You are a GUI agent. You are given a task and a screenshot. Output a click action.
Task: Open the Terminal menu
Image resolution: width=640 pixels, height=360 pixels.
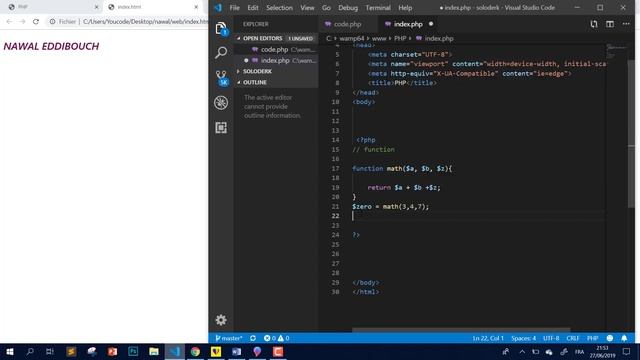pyautogui.click(x=378, y=7)
